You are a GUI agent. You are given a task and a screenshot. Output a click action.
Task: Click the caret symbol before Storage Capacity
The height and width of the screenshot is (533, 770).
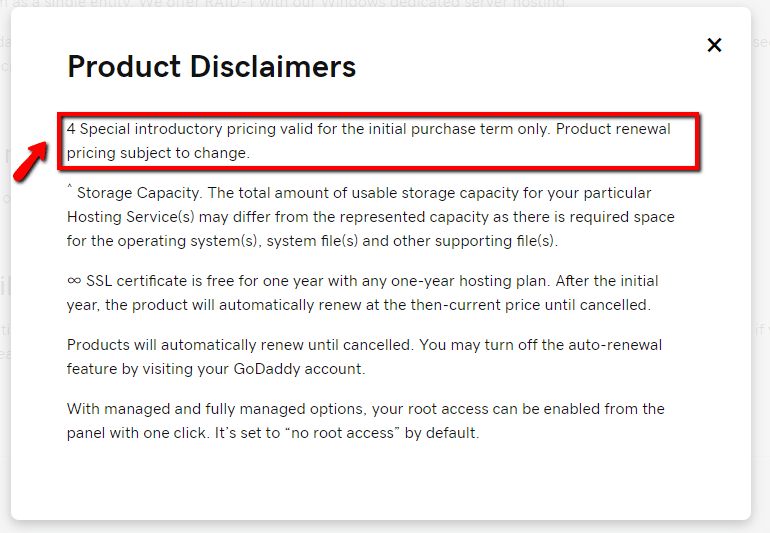click(69, 189)
